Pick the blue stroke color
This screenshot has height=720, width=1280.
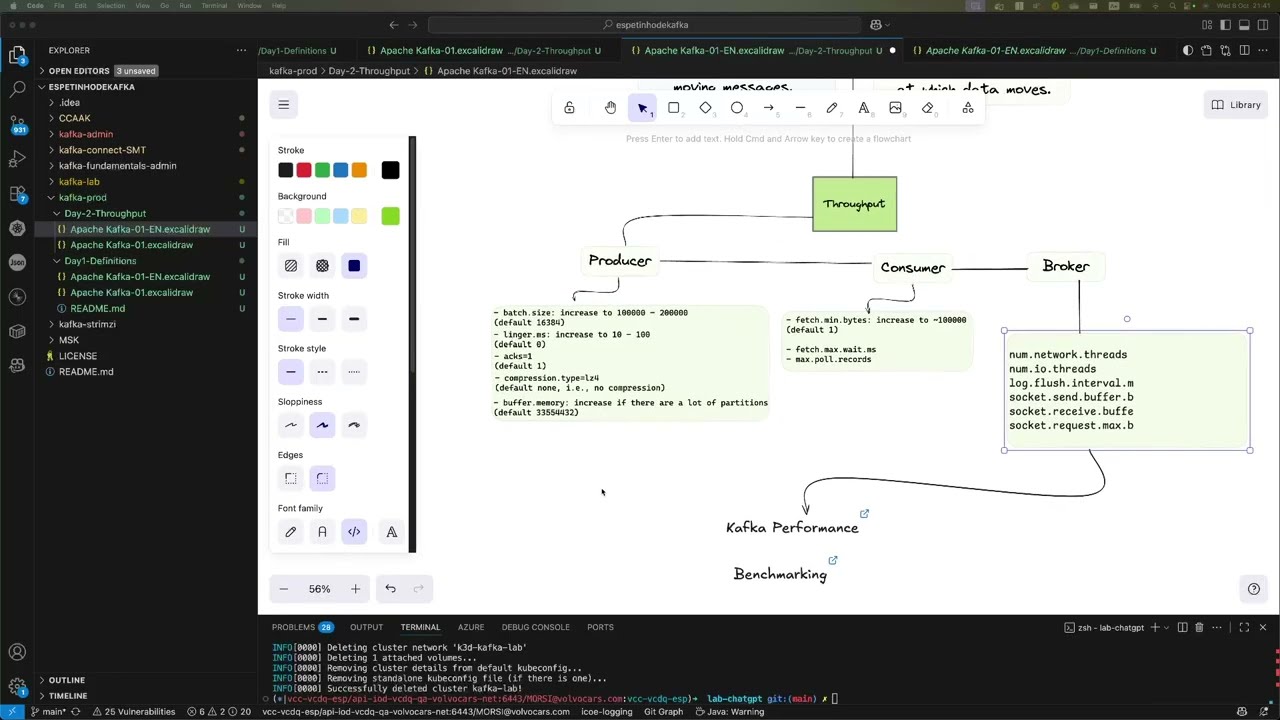click(341, 170)
